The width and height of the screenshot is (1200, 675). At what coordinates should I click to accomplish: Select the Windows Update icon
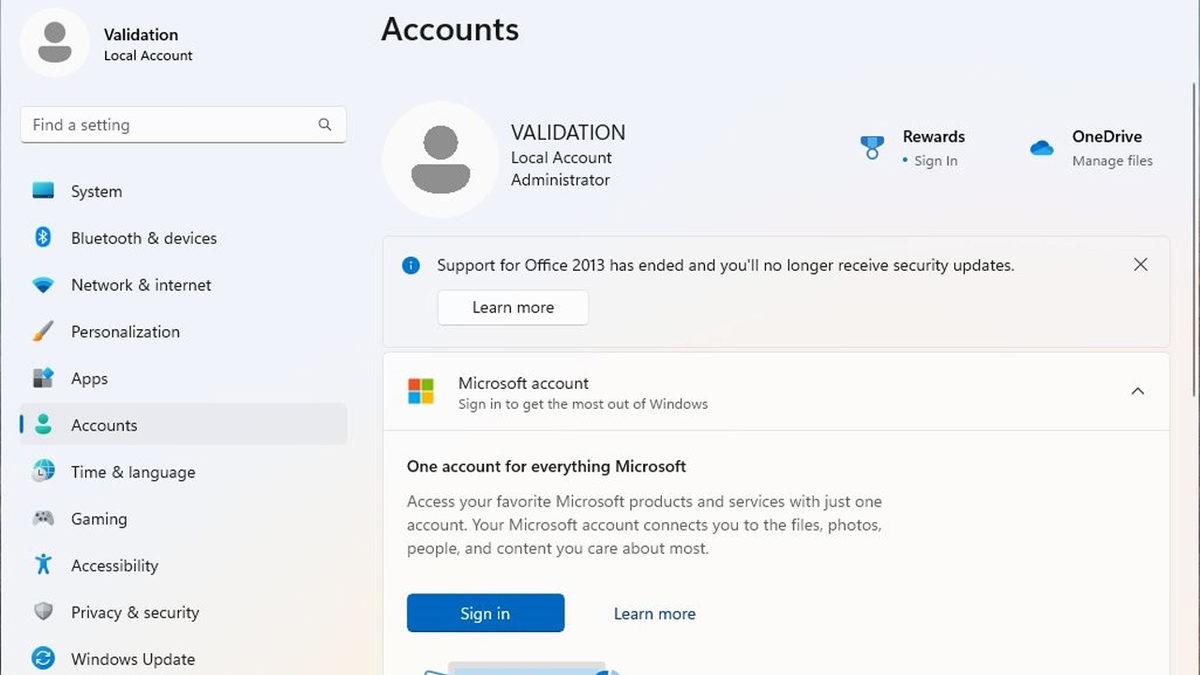pyautogui.click(x=42, y=659)
